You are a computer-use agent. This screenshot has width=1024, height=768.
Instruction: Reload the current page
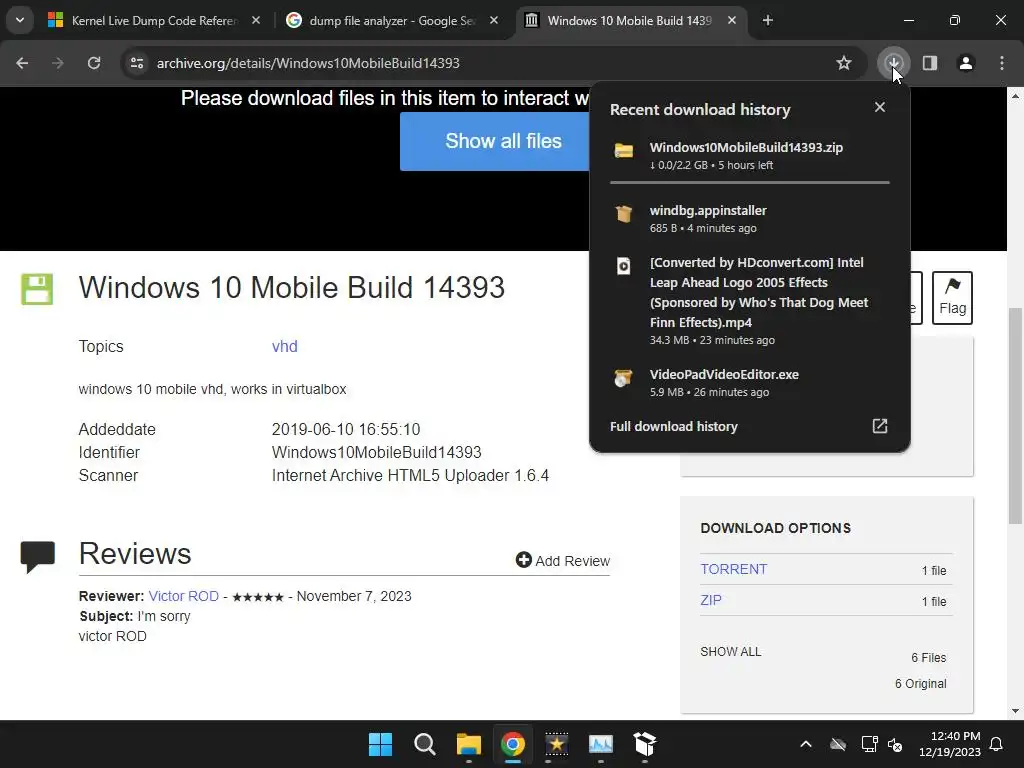[x=94, y=63]
